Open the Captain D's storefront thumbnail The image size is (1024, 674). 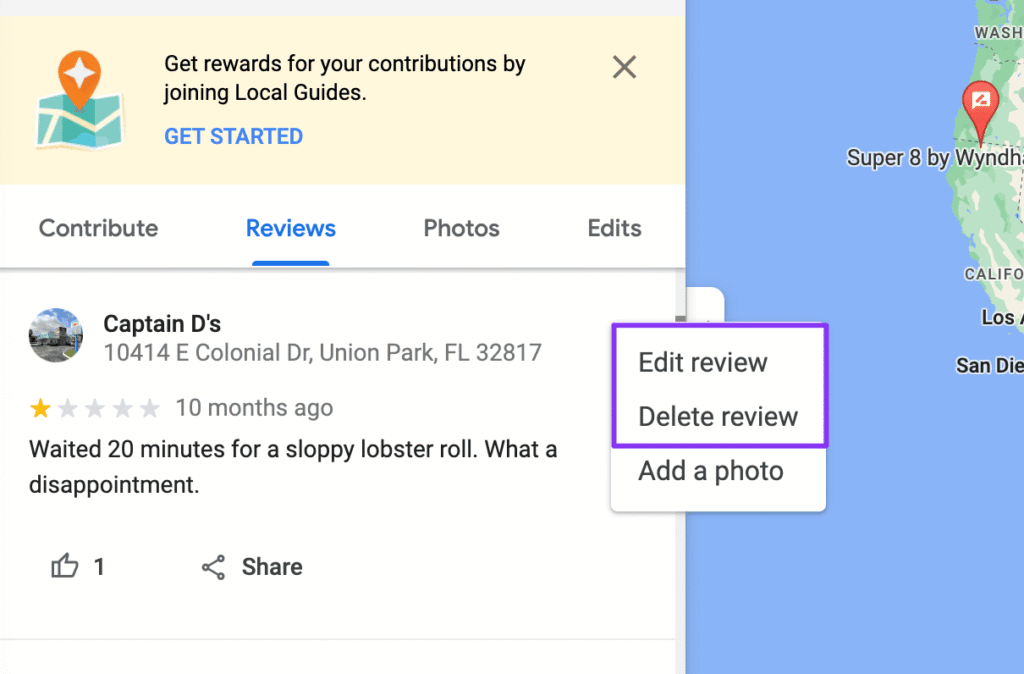click(56, 335)
